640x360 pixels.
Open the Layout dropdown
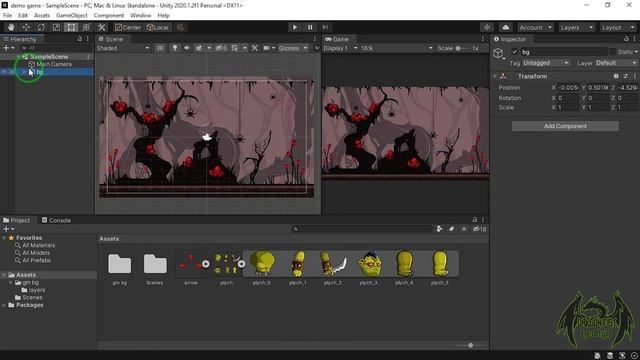click(618, 27)
